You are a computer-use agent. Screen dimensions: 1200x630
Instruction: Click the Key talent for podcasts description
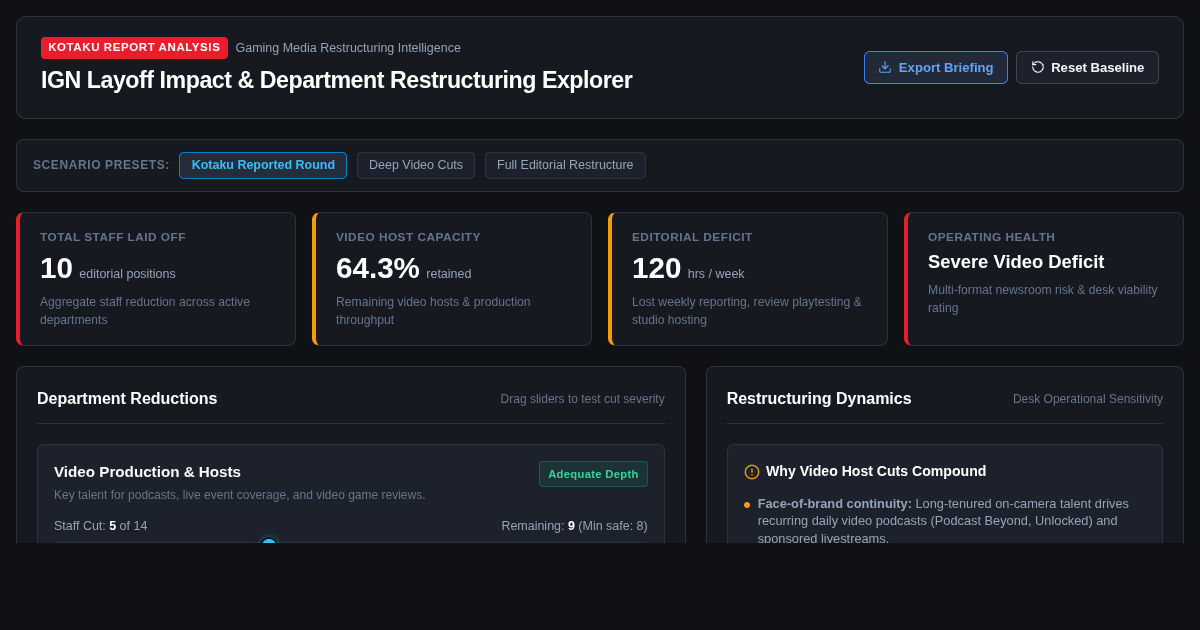coord(240,495)
